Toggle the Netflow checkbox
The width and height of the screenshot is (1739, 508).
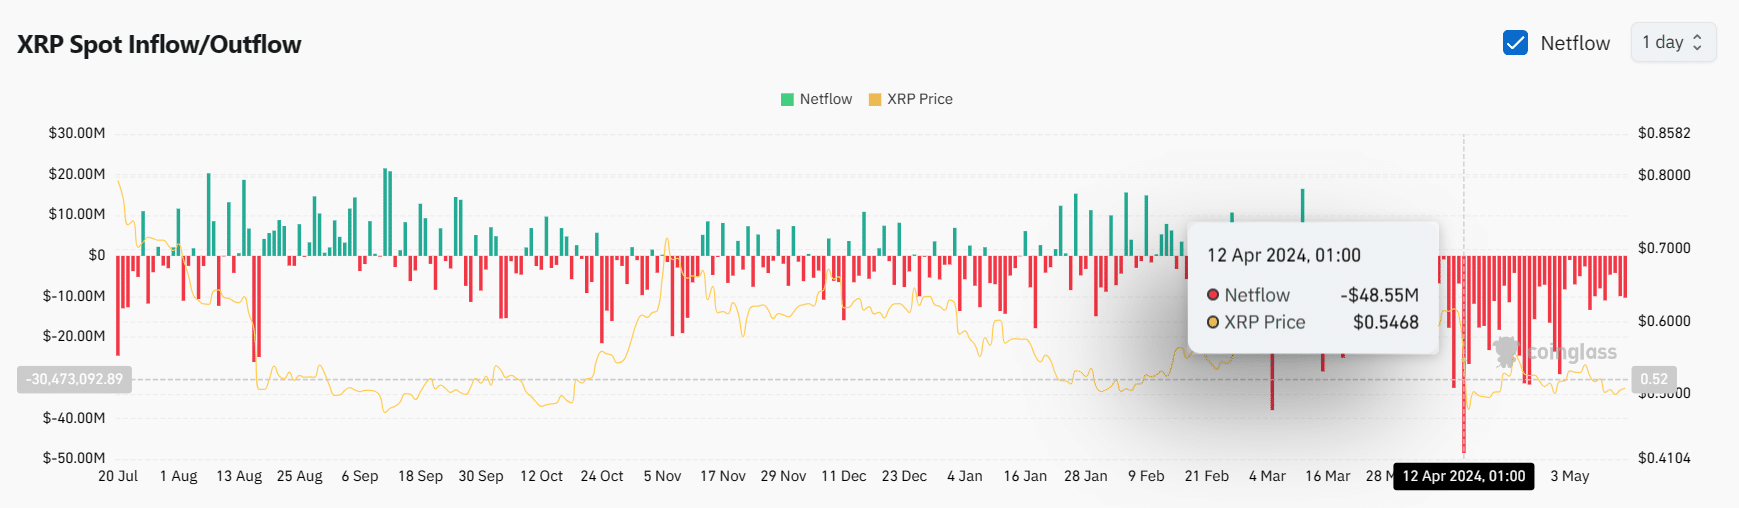tap(1515, 43)
